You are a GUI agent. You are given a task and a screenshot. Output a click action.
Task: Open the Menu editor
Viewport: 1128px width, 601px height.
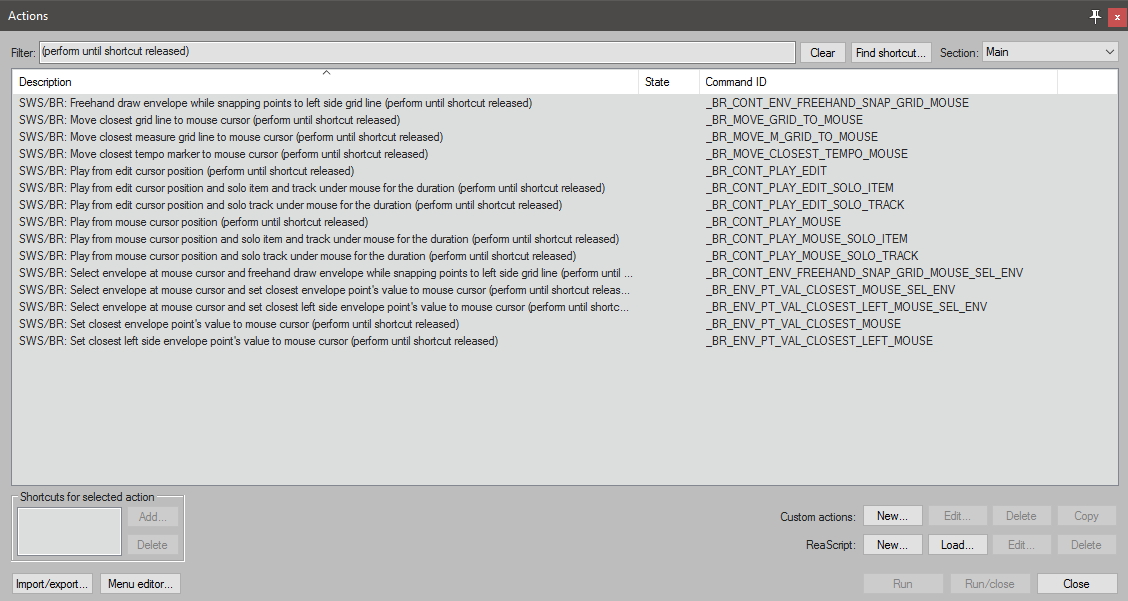[x=140, y=584]
